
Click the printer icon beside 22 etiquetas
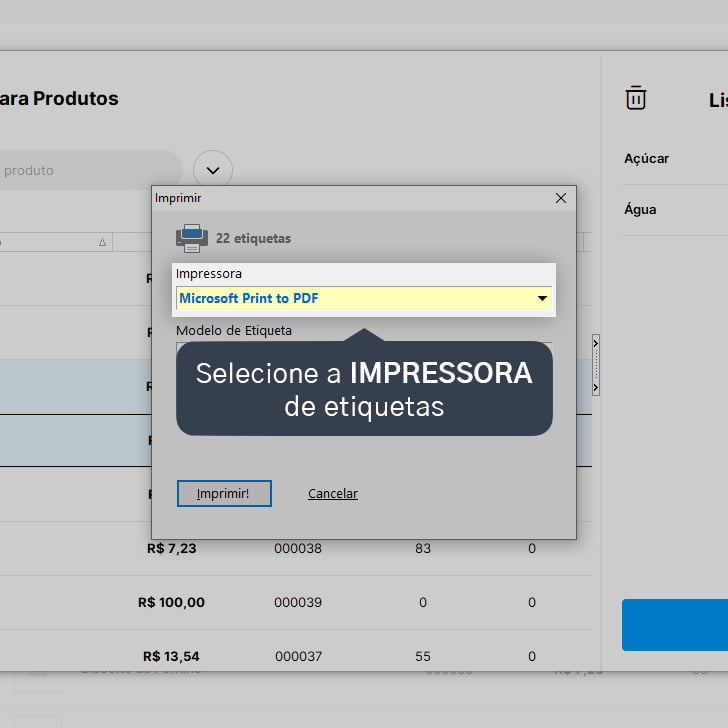(x=191, y=238)
